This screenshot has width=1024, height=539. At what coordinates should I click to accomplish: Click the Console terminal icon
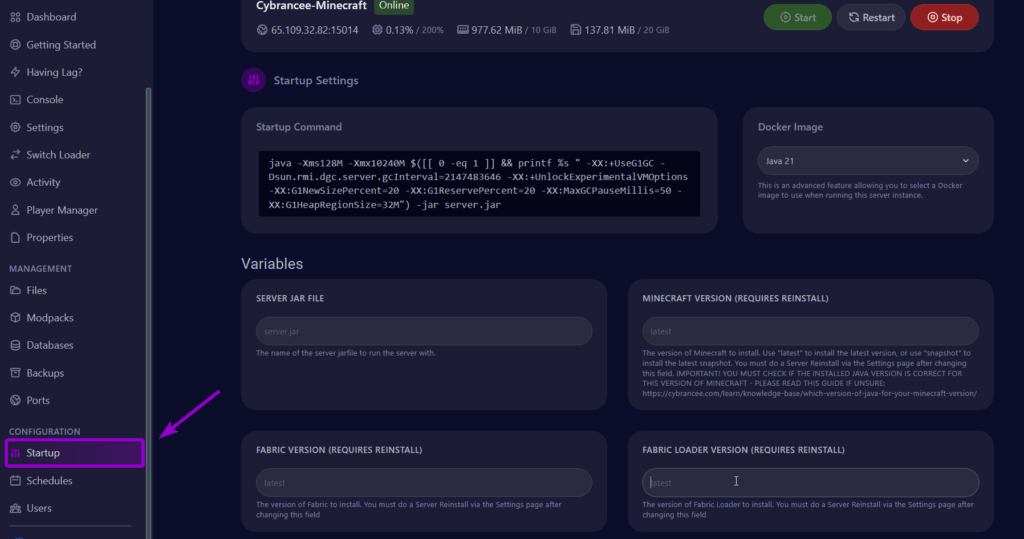pos(15,99)
